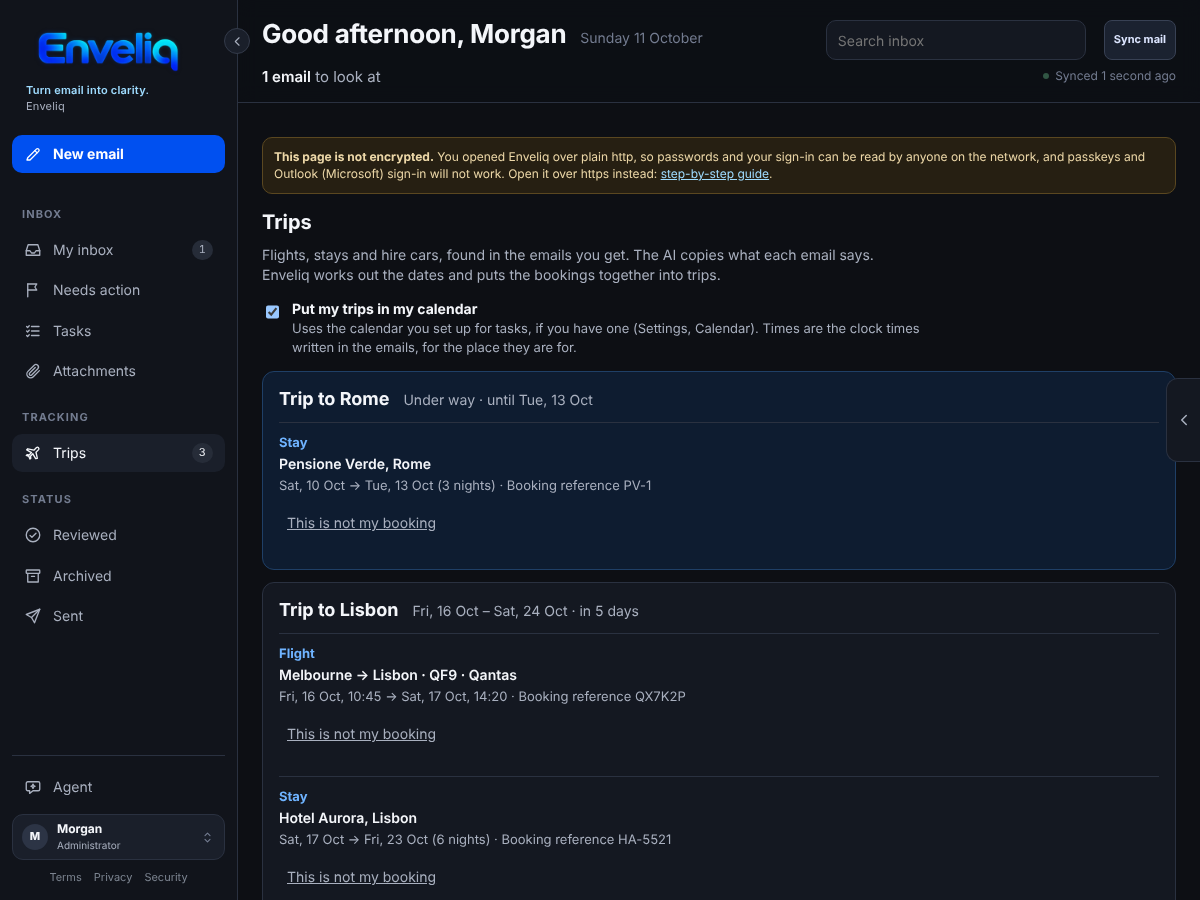The image size is (1200, 900).
Task: Click the Under way until Tue, 13 Oct text
Action: pos(498,400)
